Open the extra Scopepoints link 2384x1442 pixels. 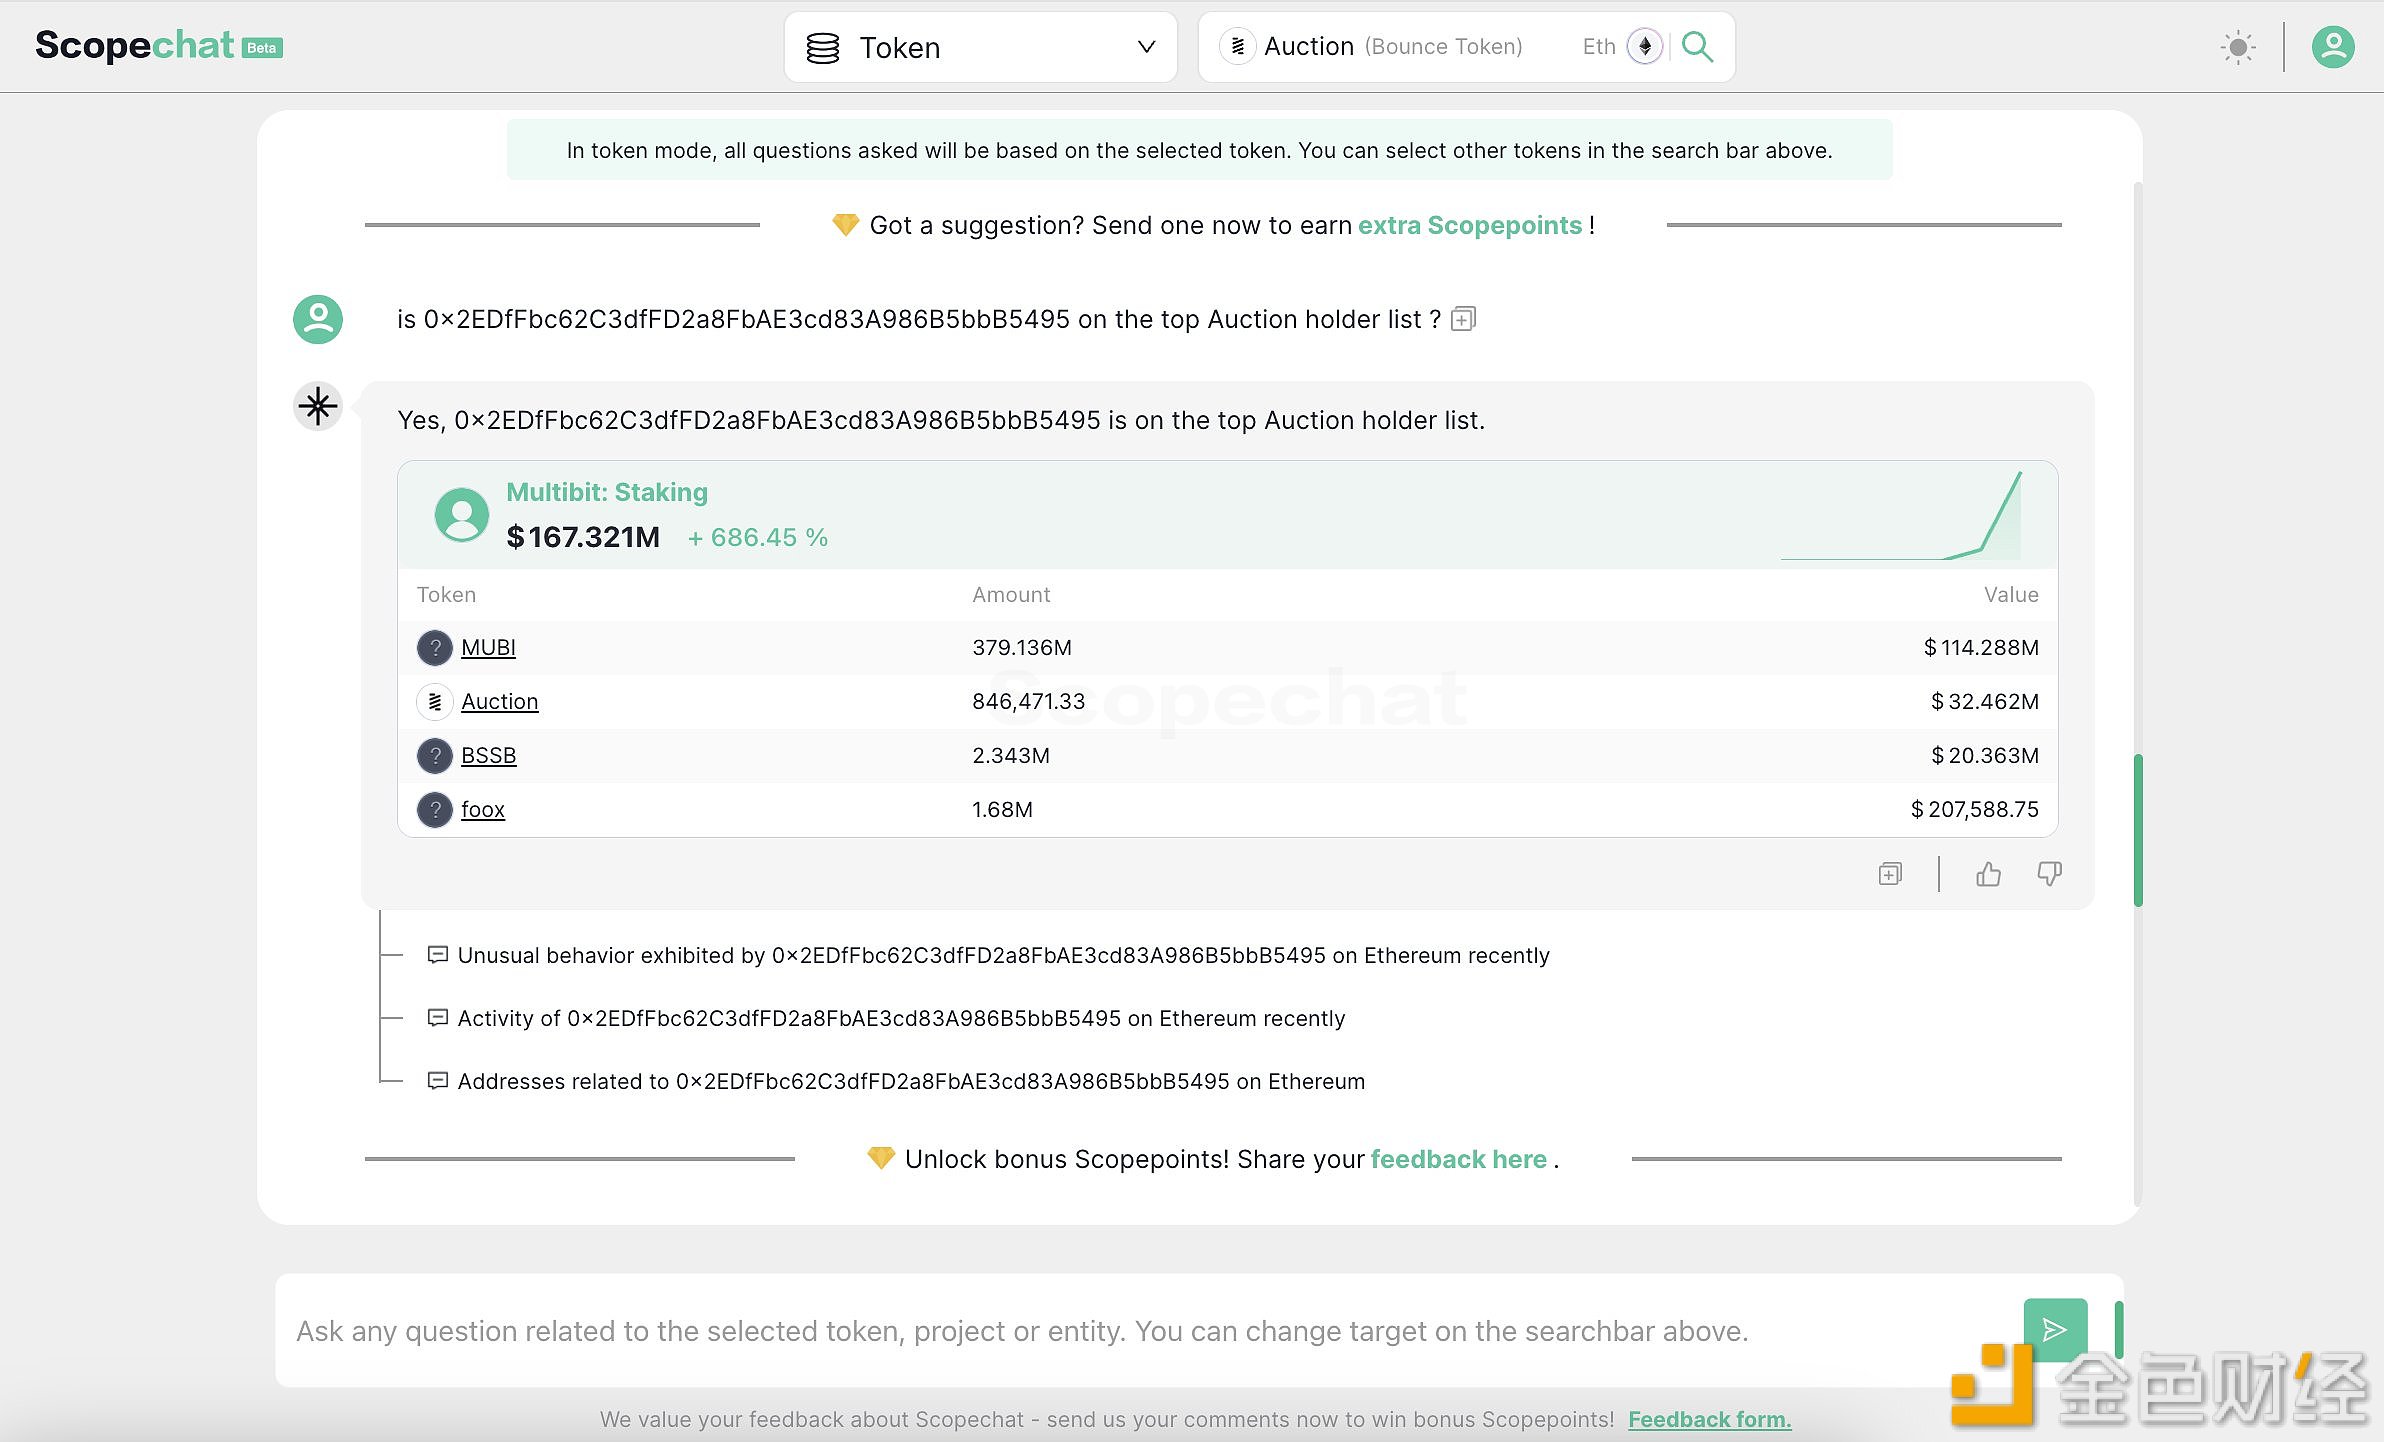click(x=1470, y=225)
